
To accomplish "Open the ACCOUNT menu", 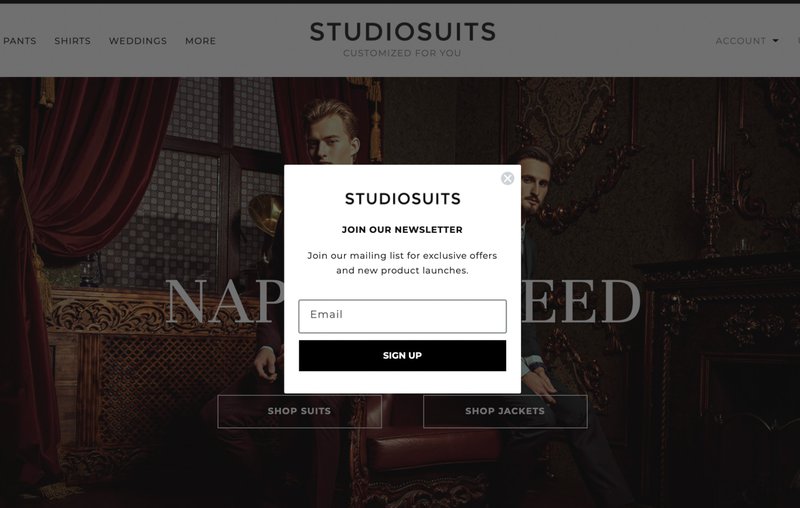I will [741, 41].
